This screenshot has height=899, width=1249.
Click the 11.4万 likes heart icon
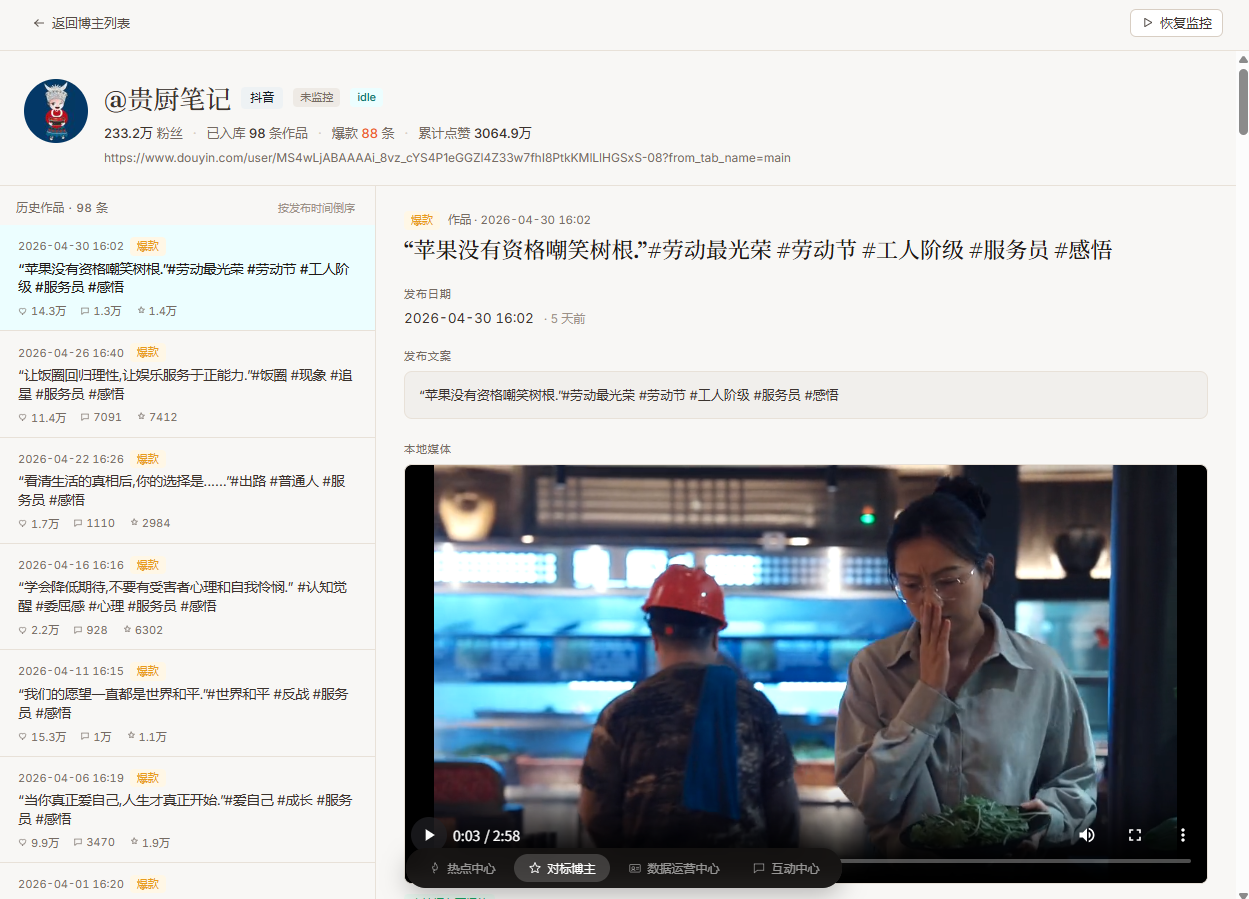(x=23, y=417)
